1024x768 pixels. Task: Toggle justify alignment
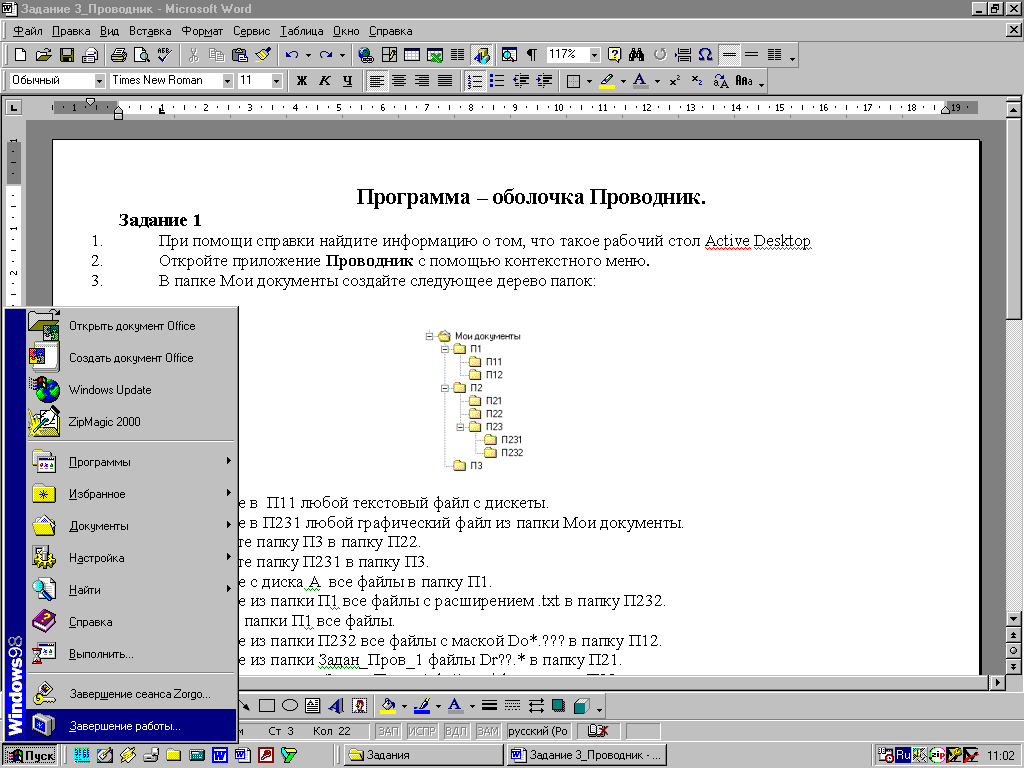click(x=445, y=80)
